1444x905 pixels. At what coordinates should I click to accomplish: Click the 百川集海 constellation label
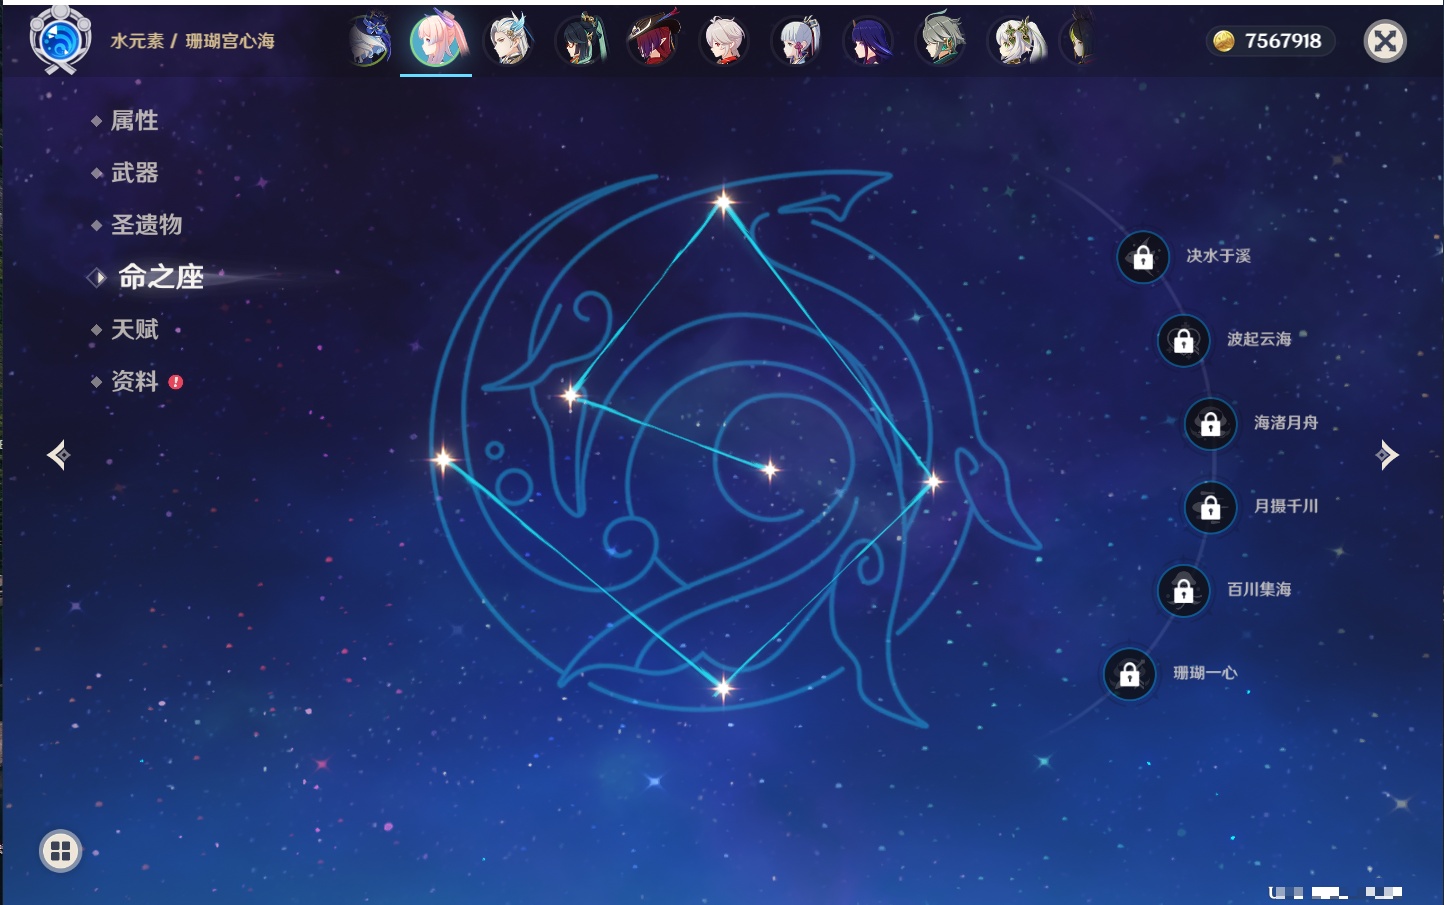[x=1259, y=590]
